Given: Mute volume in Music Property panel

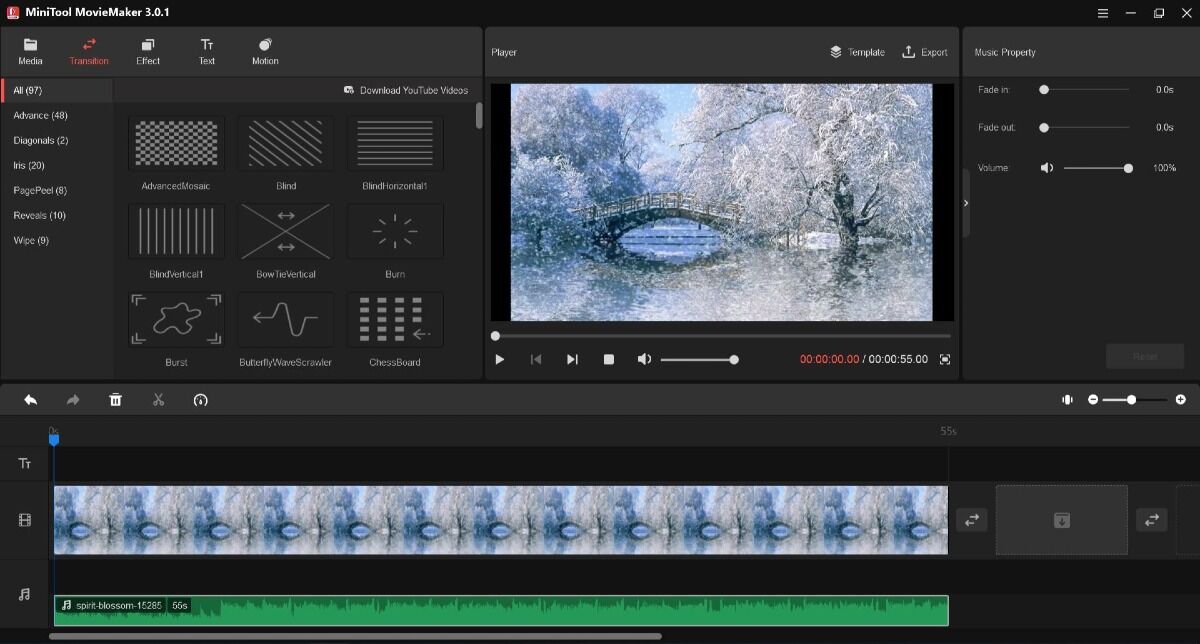Looking at the screenshot, I should (x=1046, y=167).
